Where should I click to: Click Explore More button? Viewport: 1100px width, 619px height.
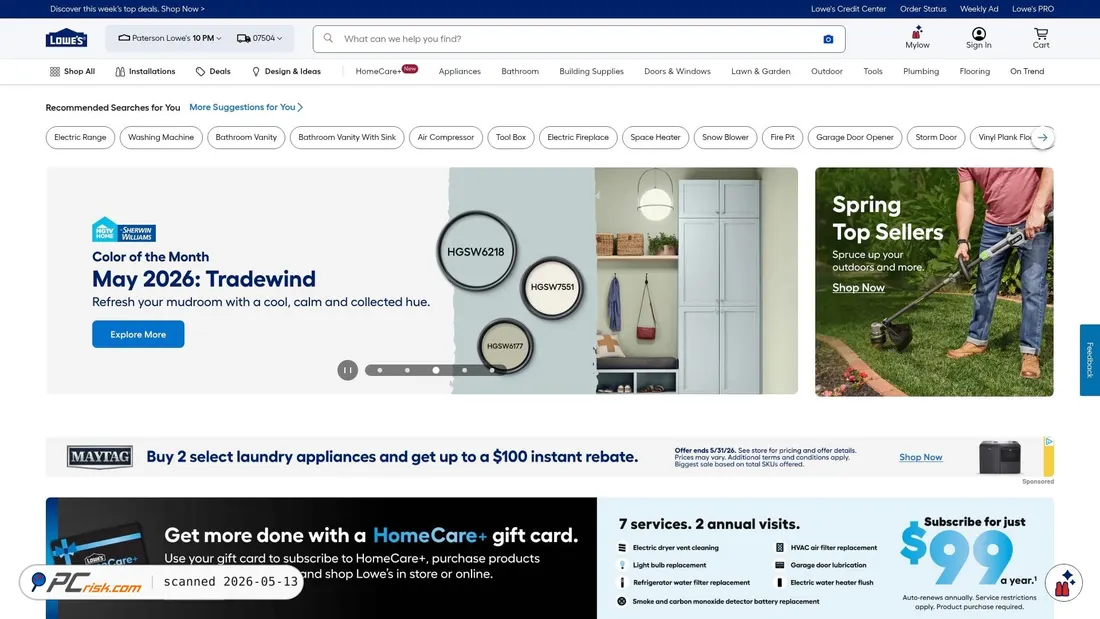(x=138, y=334)
